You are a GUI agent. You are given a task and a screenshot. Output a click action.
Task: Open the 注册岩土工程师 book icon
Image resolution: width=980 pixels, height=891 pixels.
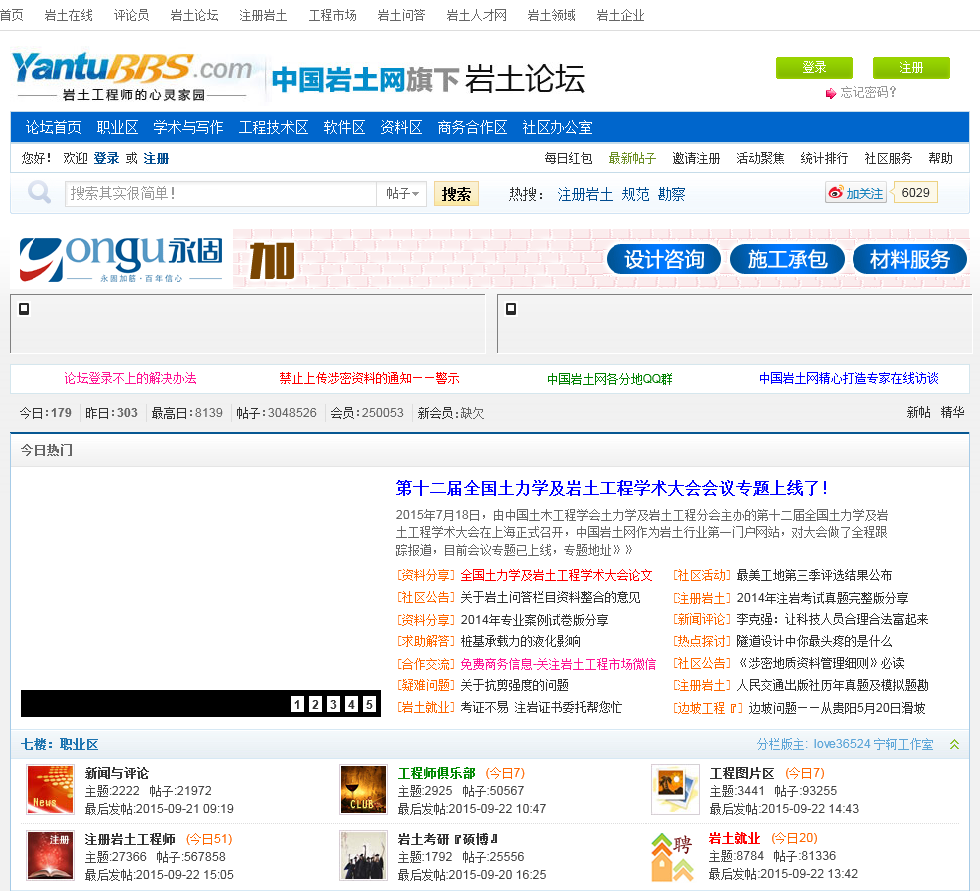pos(51,855)
